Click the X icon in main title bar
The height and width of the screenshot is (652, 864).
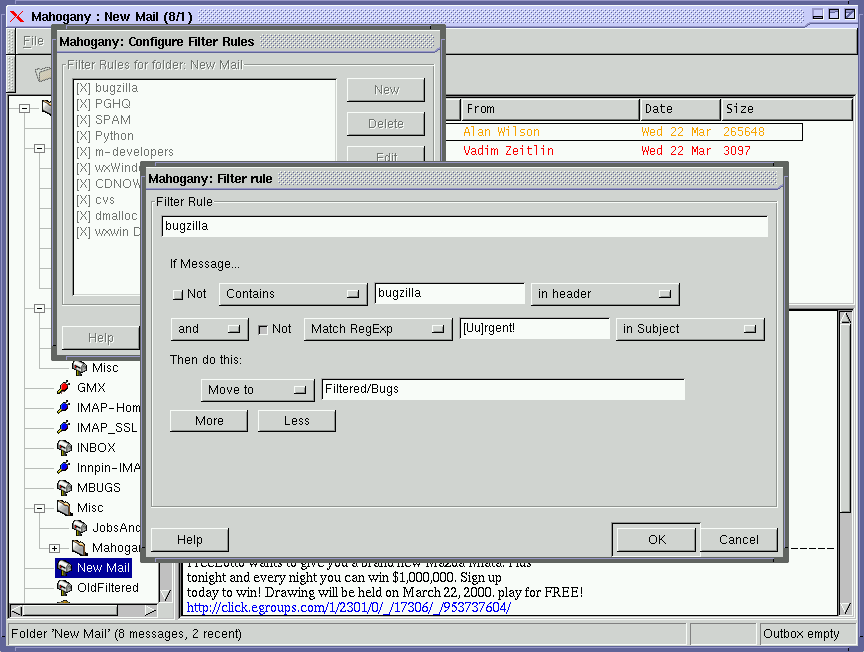click(x=17, y=16)
